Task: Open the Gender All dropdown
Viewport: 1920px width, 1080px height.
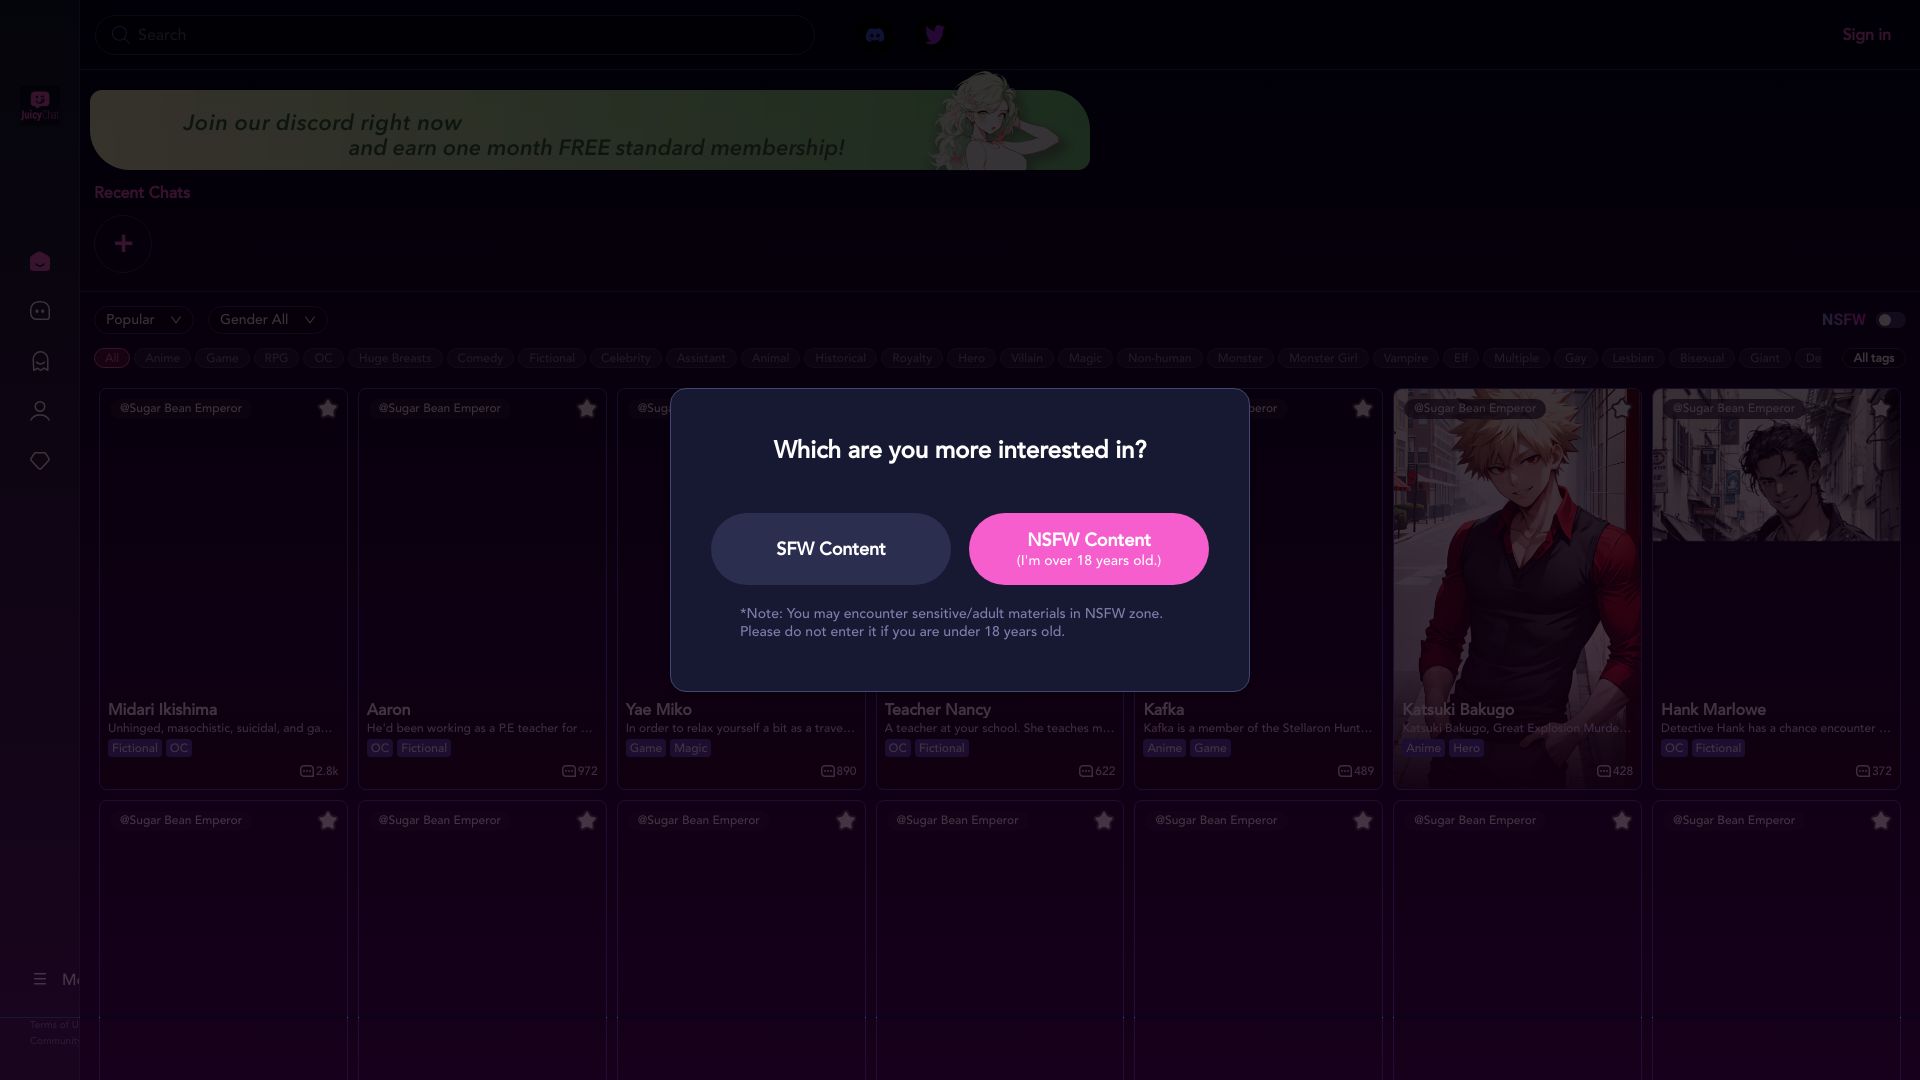Action: [267, 320]
